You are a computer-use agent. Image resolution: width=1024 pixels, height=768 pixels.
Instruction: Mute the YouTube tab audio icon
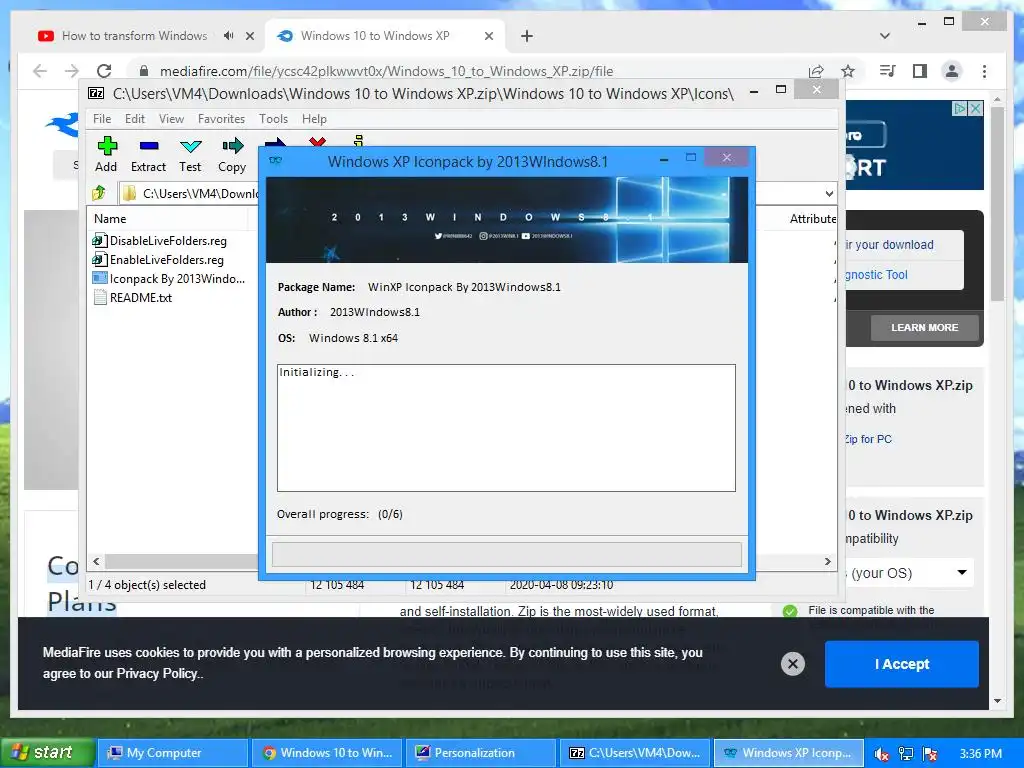pyautogui.click(x=228, y=36)
